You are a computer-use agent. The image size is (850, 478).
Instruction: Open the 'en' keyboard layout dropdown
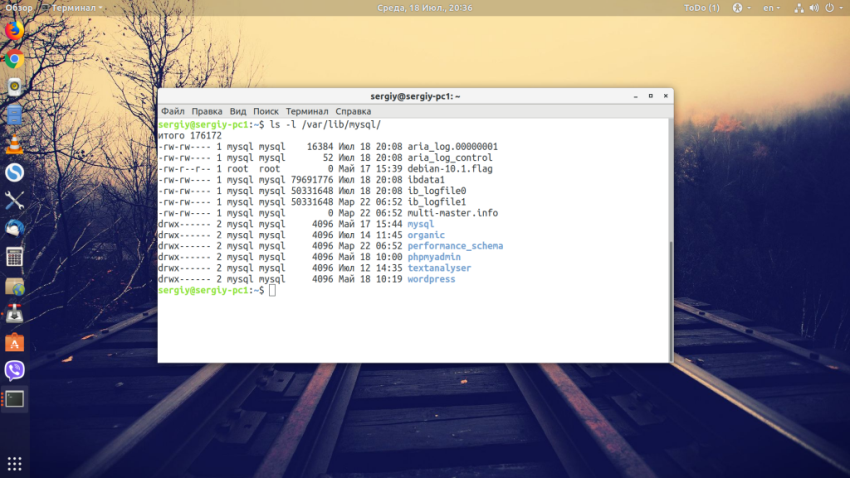point(770,8)
